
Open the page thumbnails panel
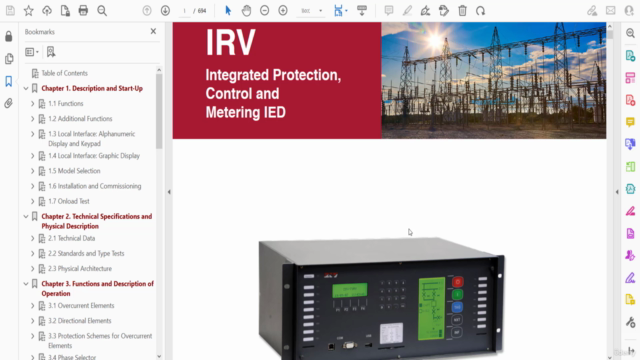[x=9, y=59]
